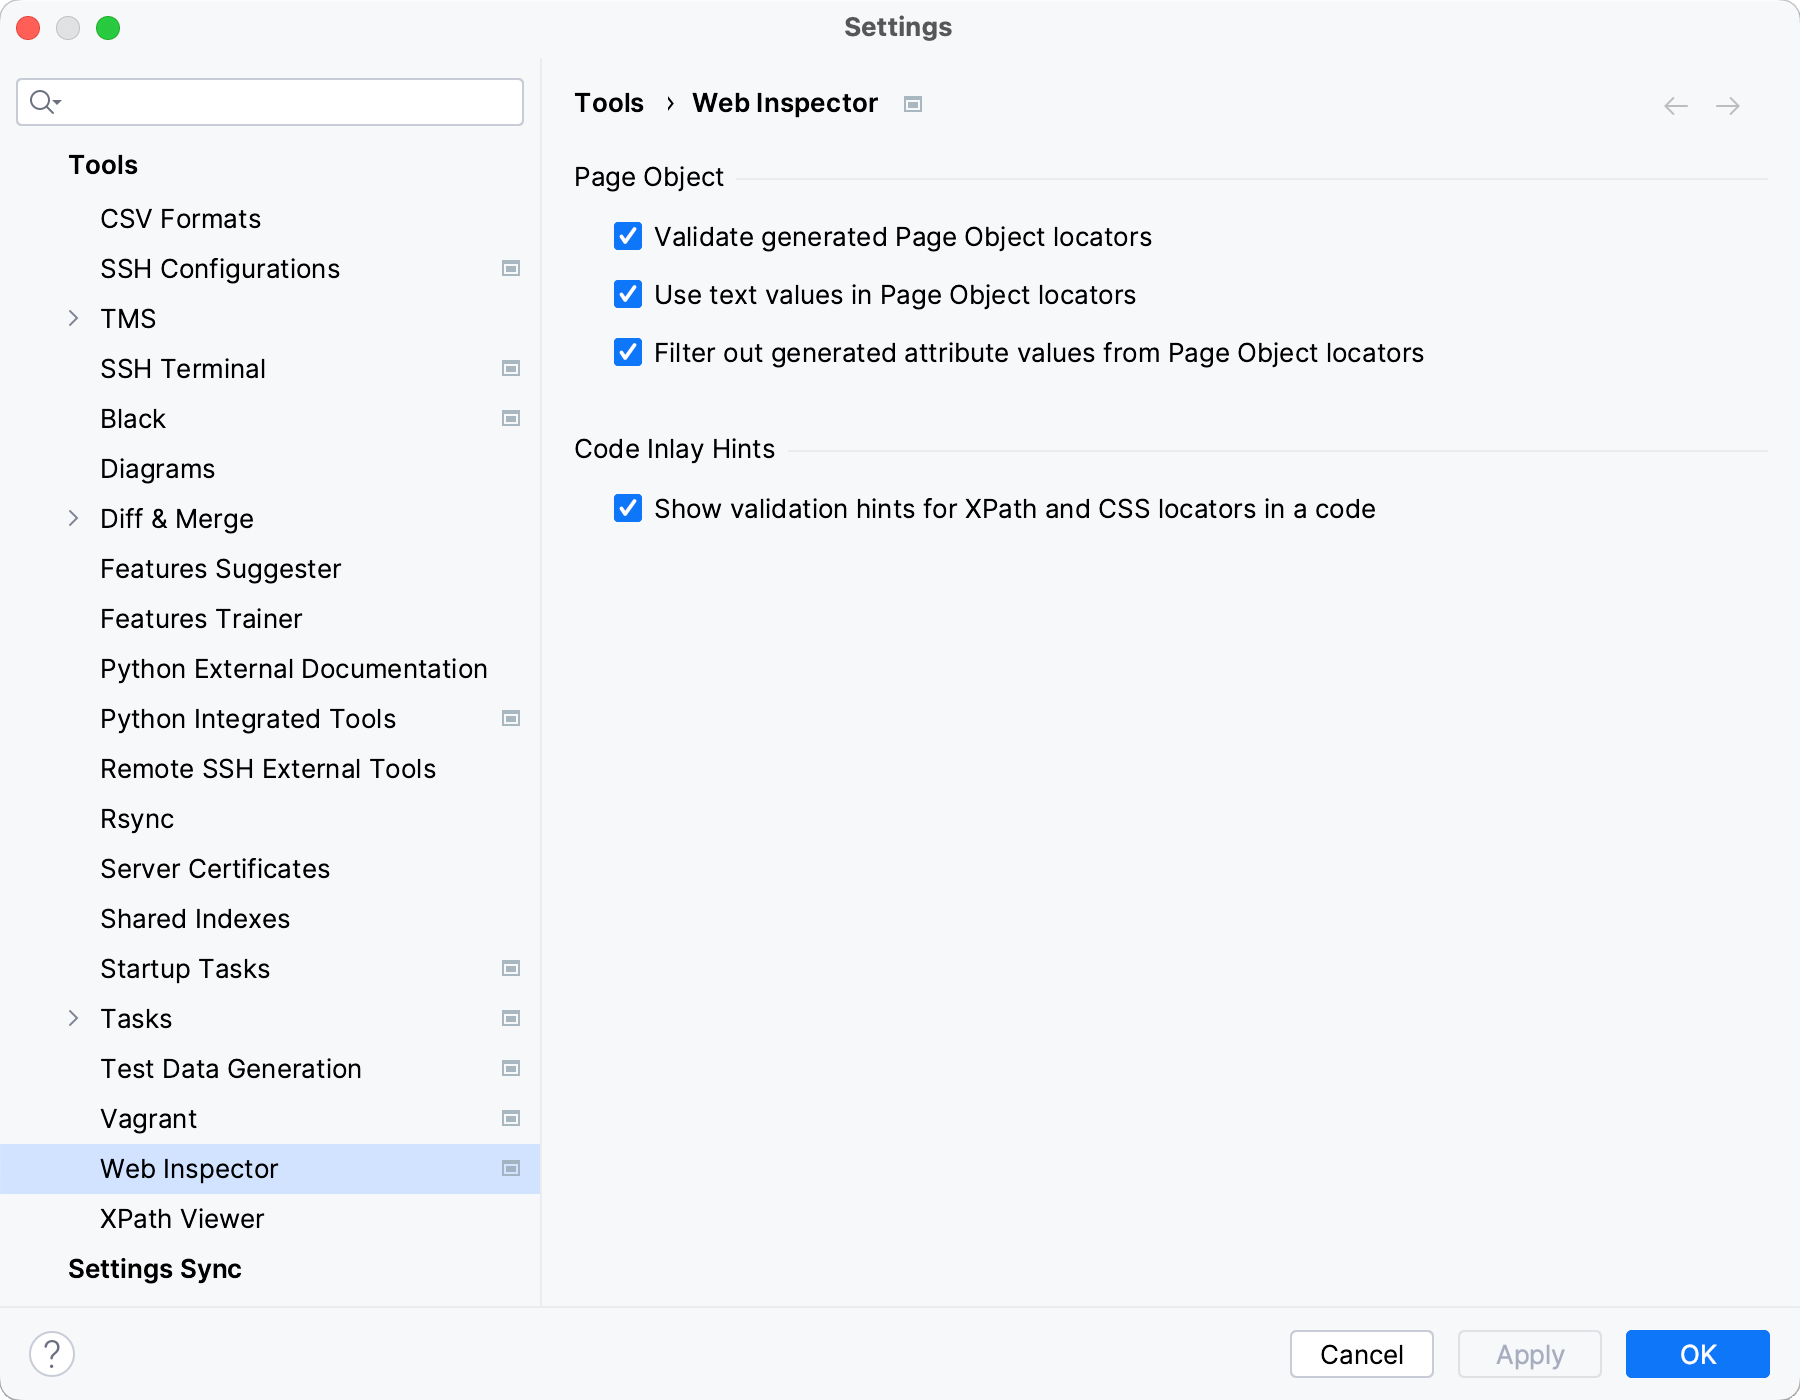Click the monitor icon next to Startup Tasks
Image resolution: width=1800 pixels, height=1400 pixels.
(x=511, y=968)
